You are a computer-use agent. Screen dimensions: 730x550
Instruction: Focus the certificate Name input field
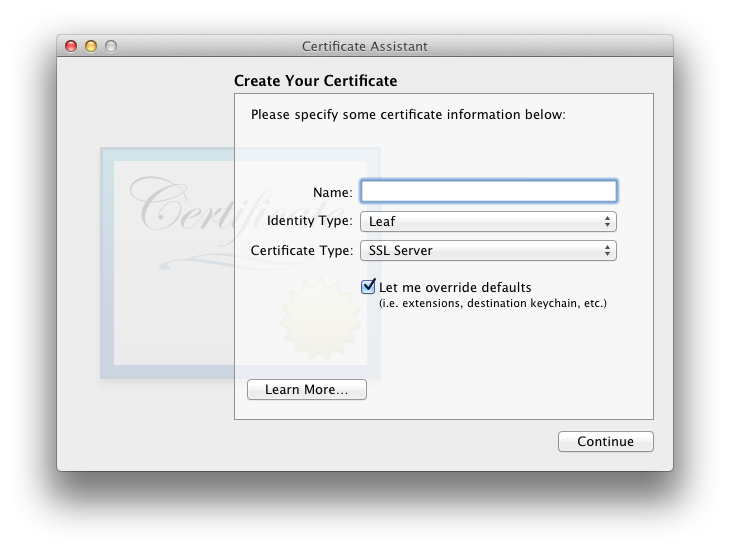click(489, 191)
